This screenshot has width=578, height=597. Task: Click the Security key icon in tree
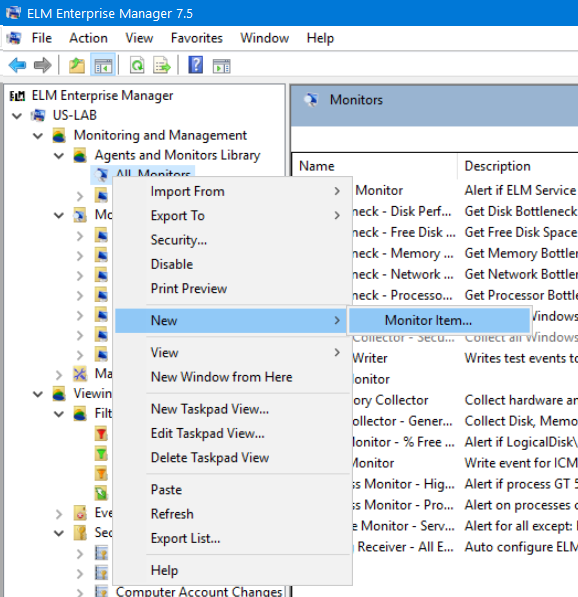(x=80, y=533)
